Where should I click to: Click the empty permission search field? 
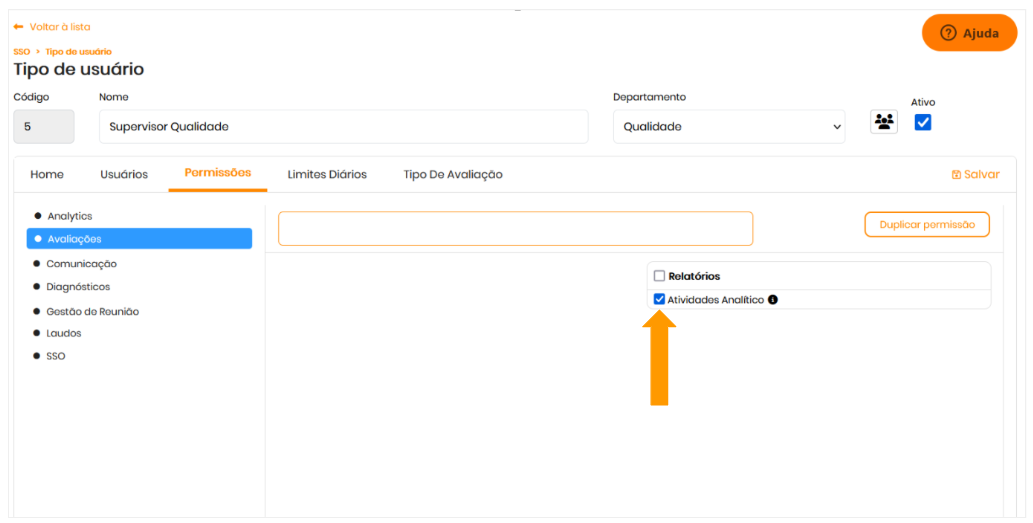(x=515, y=228)
